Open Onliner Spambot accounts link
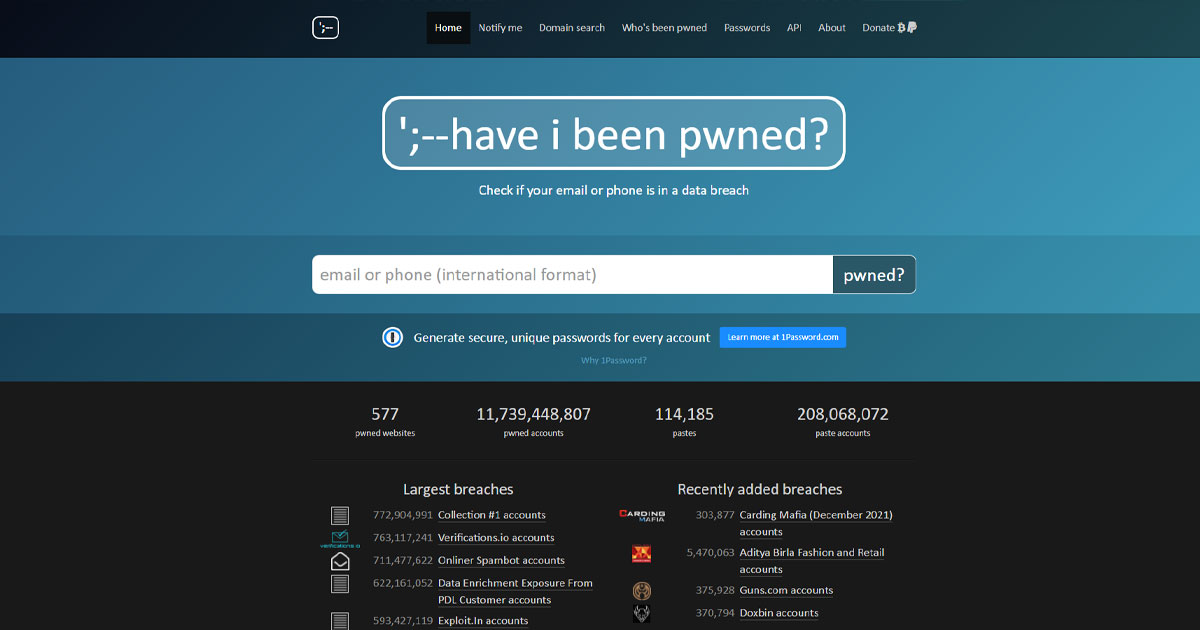The width and height of the screenshot is (1200, 630). point(501,561)
